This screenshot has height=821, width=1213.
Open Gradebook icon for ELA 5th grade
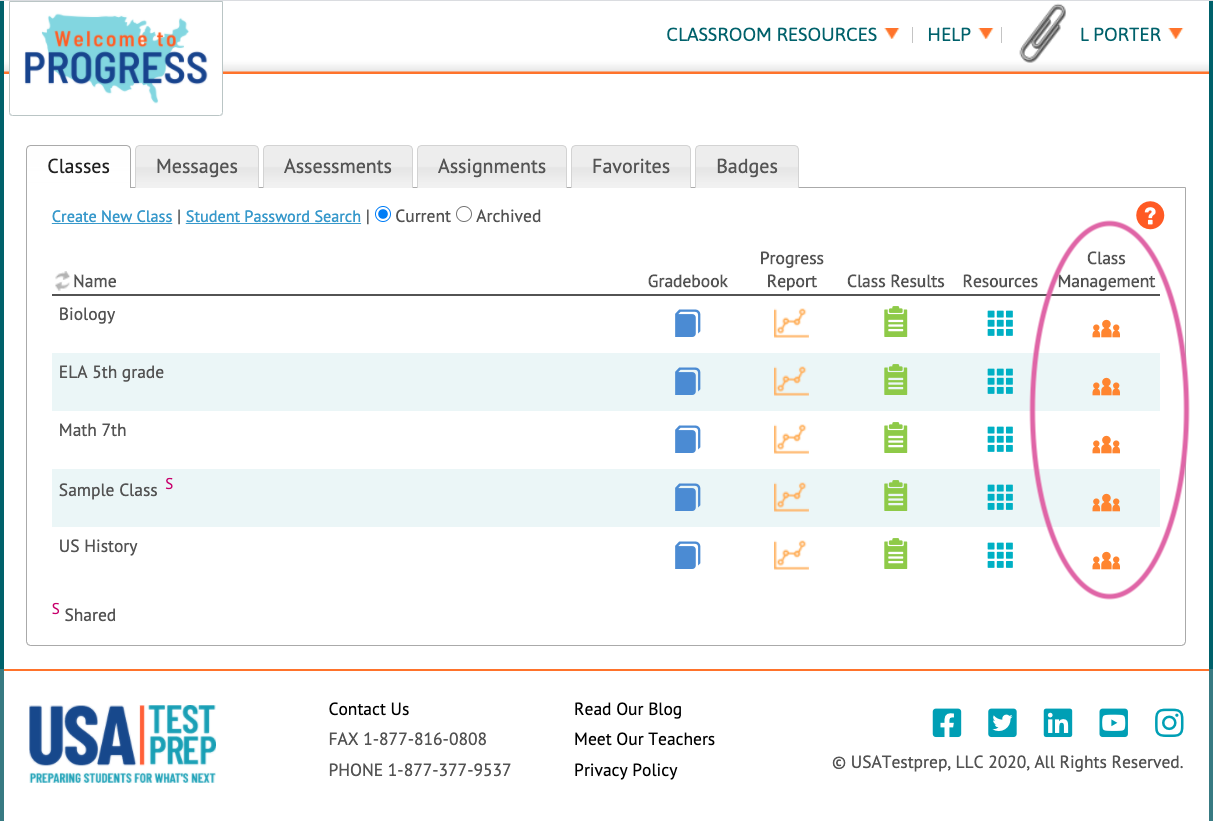(687, 381)
